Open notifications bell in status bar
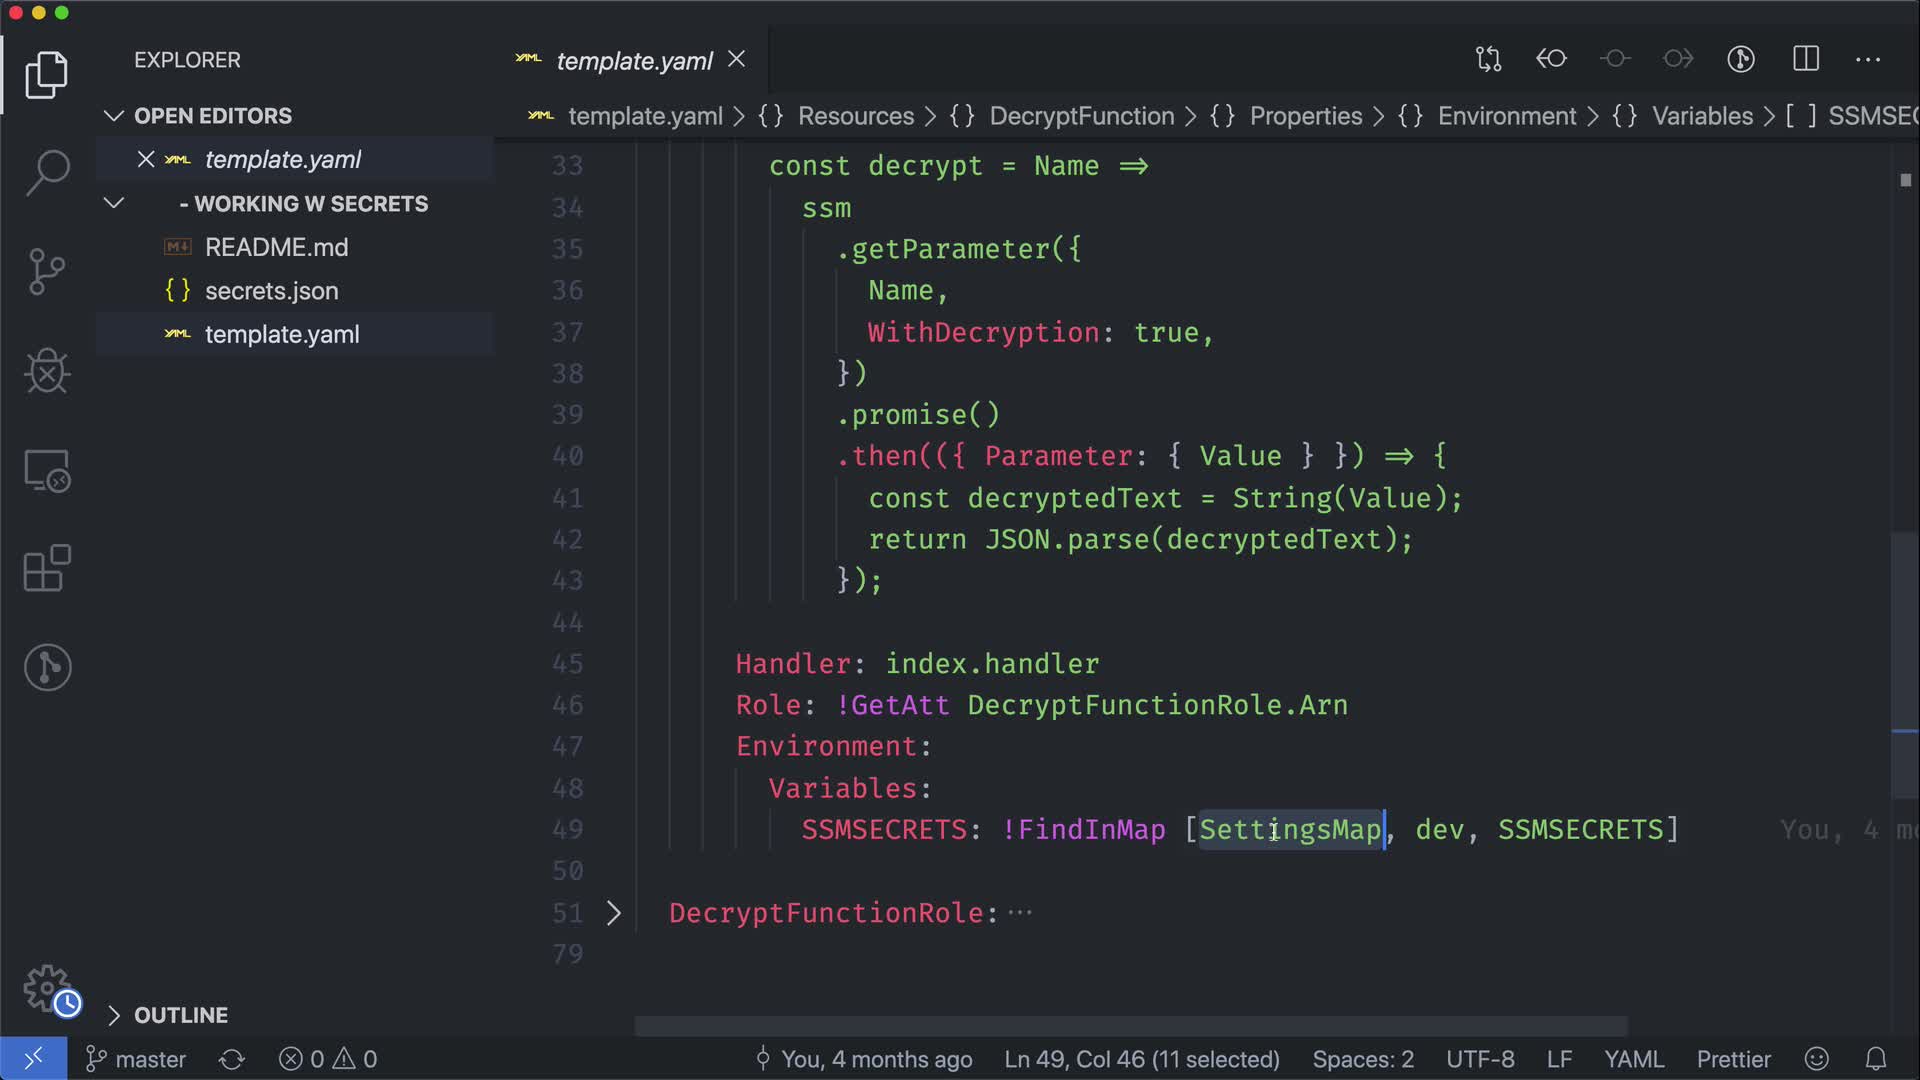 tap(1876, 1059)
